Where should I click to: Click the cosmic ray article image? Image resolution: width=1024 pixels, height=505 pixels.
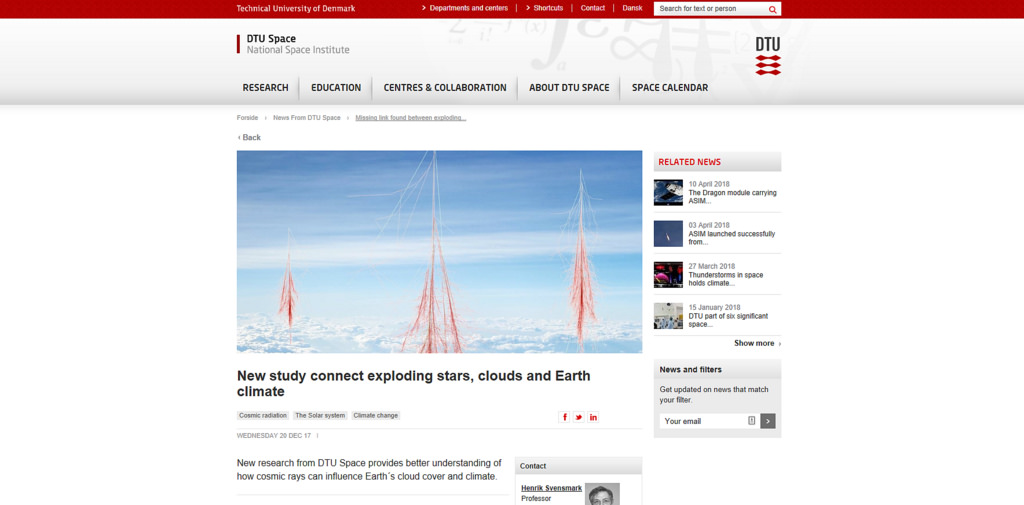440,252
